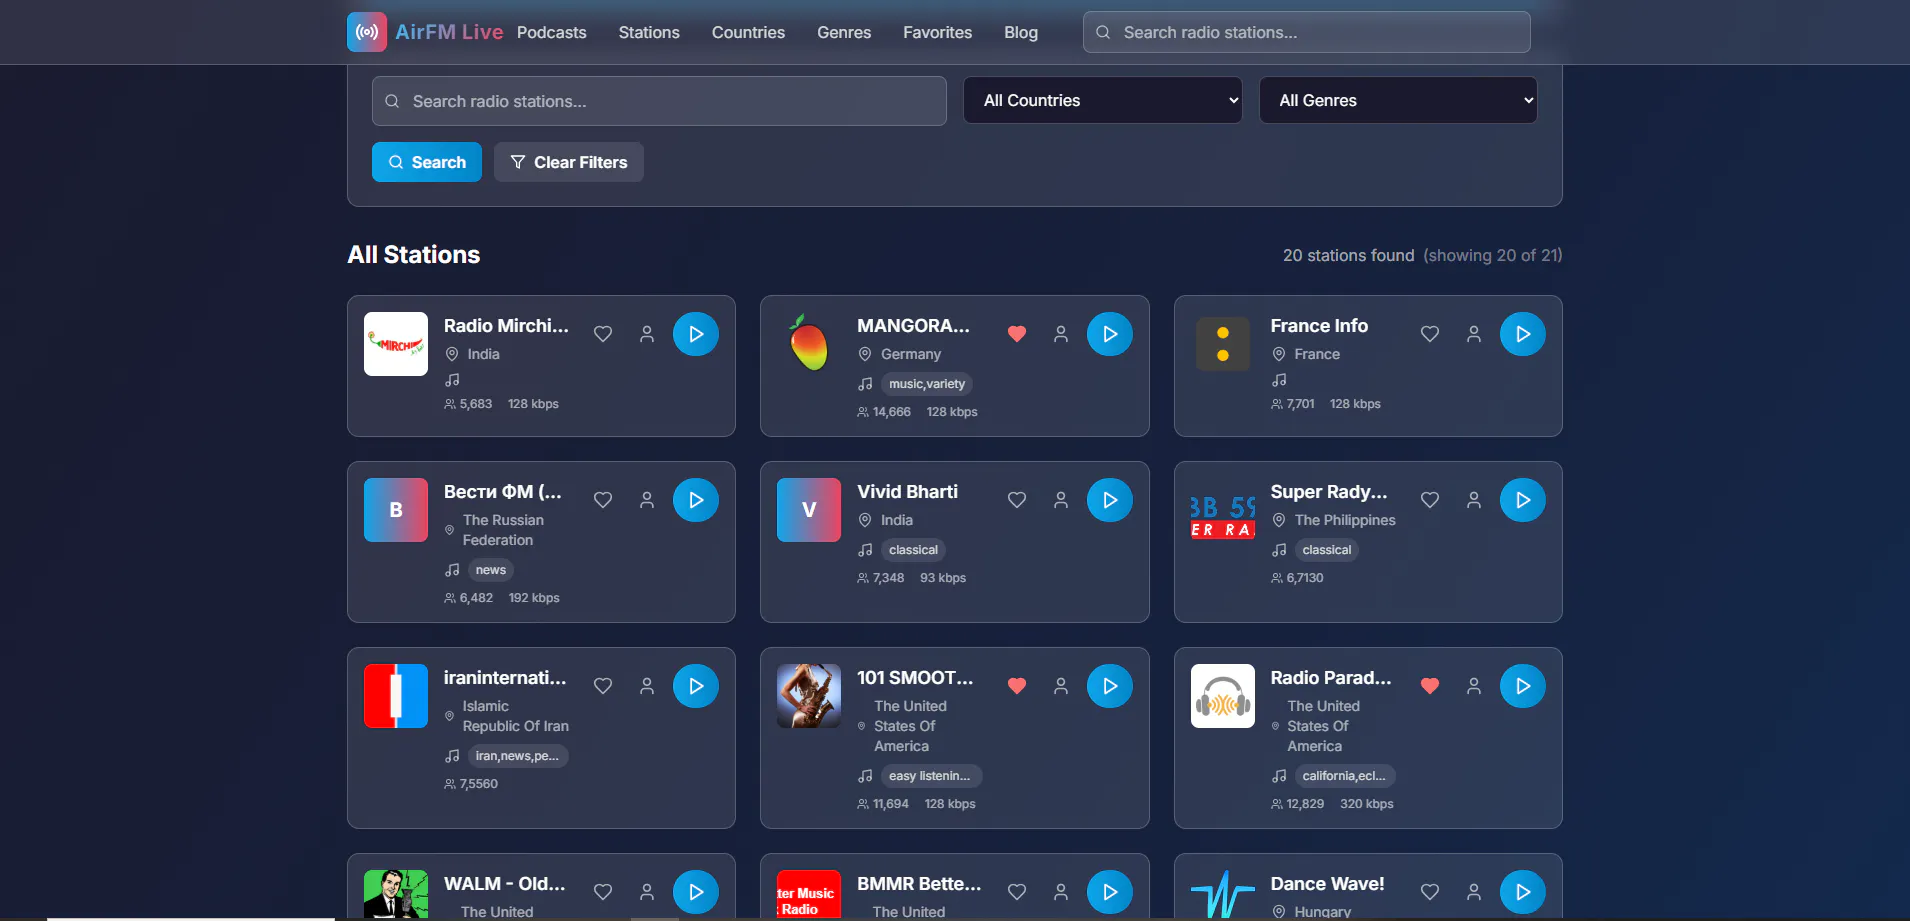This screenshot has height=921, width=1910.
Task: Favorite Super Radyo with the heart icon
Action: click(1430, 500)
